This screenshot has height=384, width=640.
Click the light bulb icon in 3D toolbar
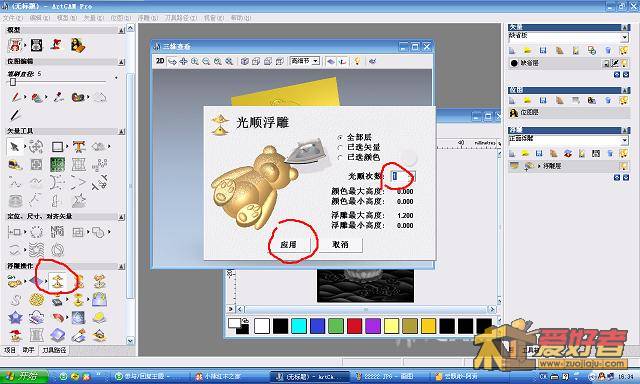[x=357, y=61]
